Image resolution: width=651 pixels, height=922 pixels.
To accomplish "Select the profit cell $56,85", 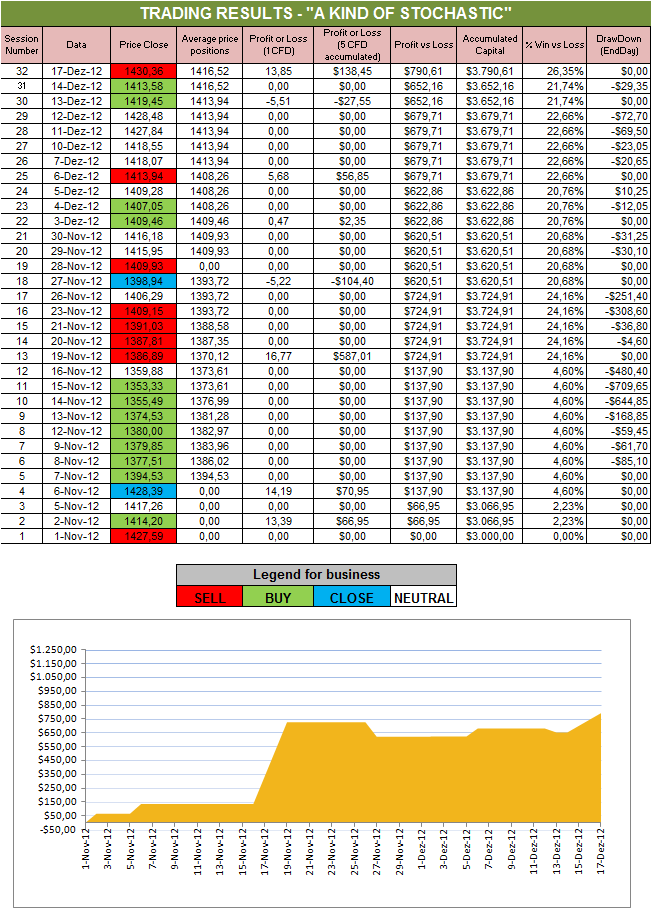I will tap(352, 176).
